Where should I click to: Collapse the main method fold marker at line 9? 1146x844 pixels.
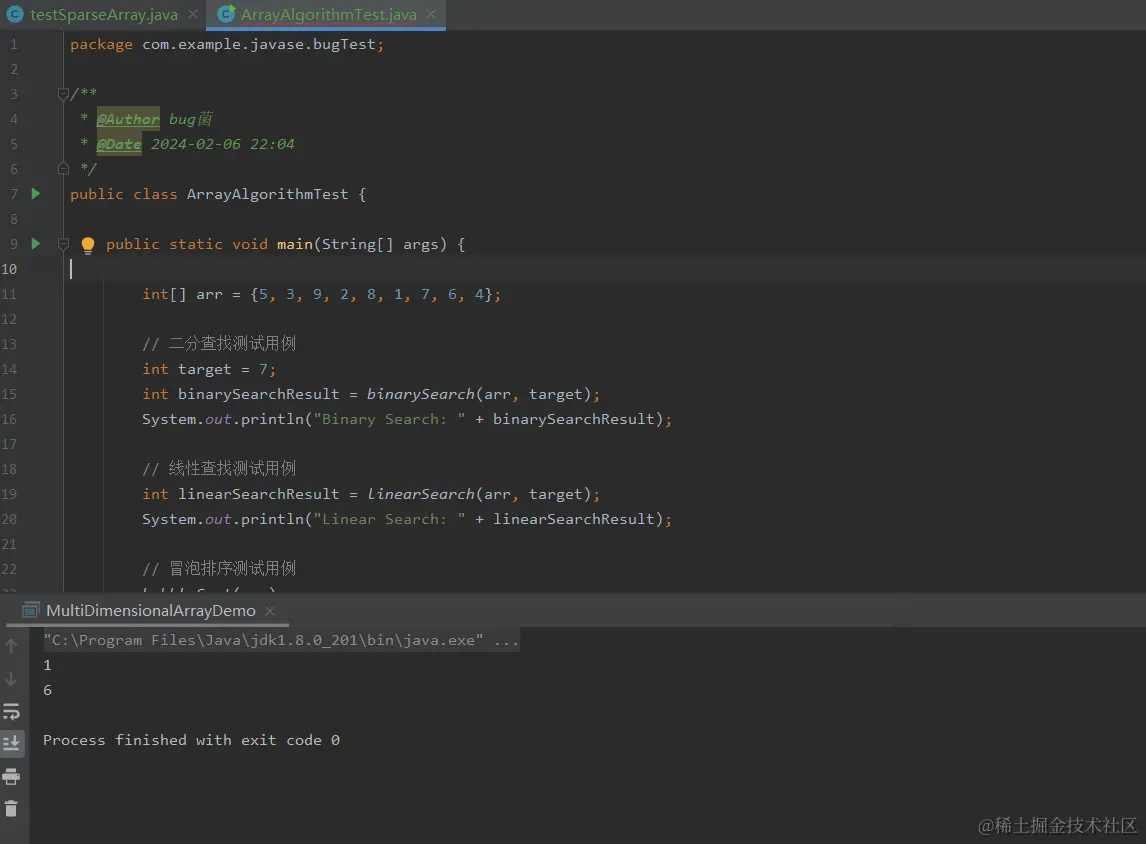point(64,244)
